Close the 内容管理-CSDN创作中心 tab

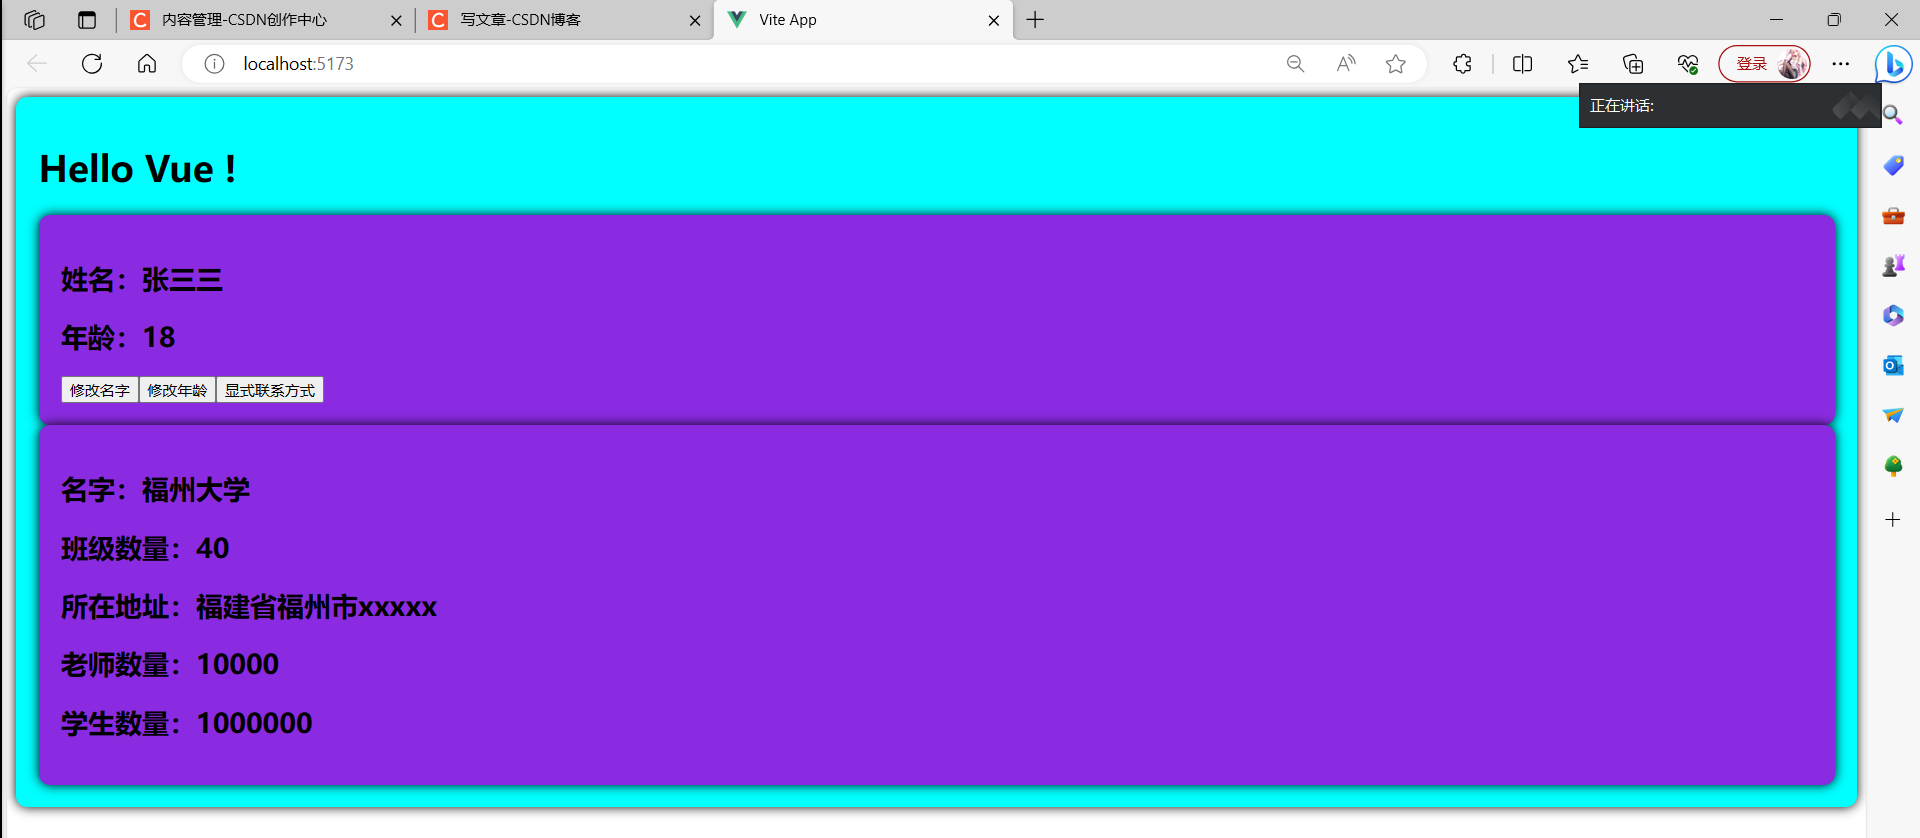(396, 20)
